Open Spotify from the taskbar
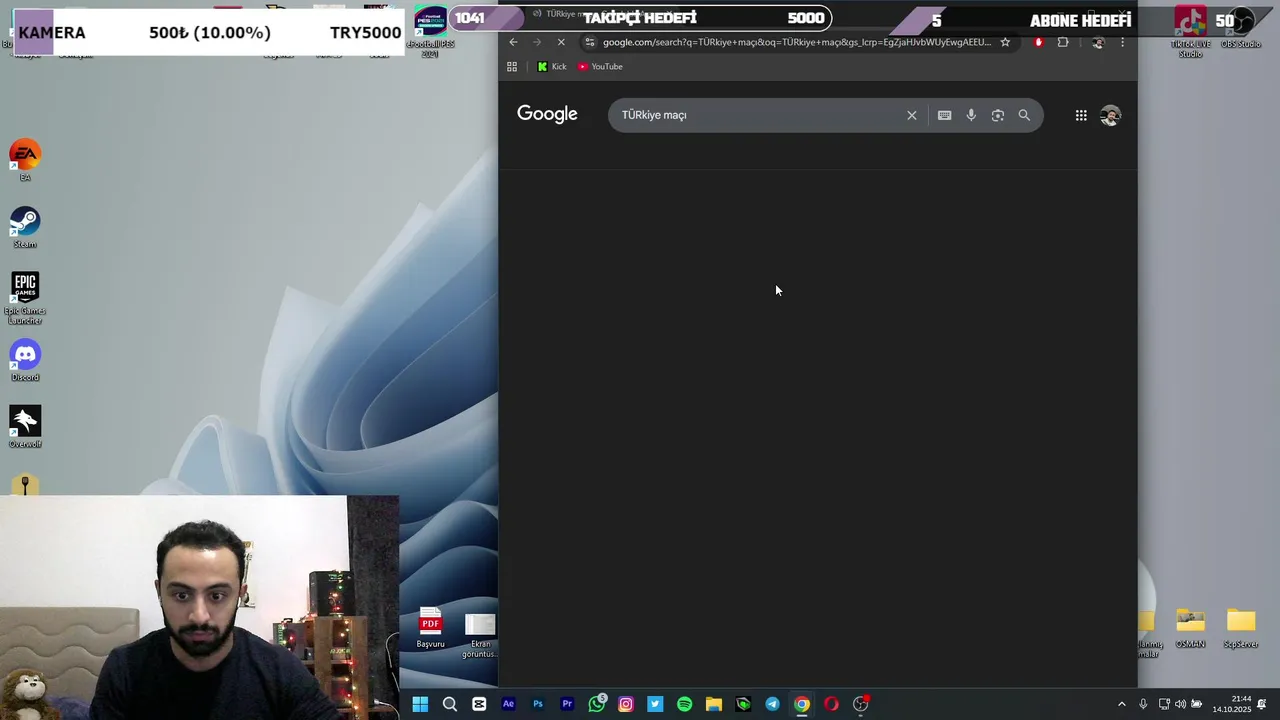 click(x=684, y=704)
